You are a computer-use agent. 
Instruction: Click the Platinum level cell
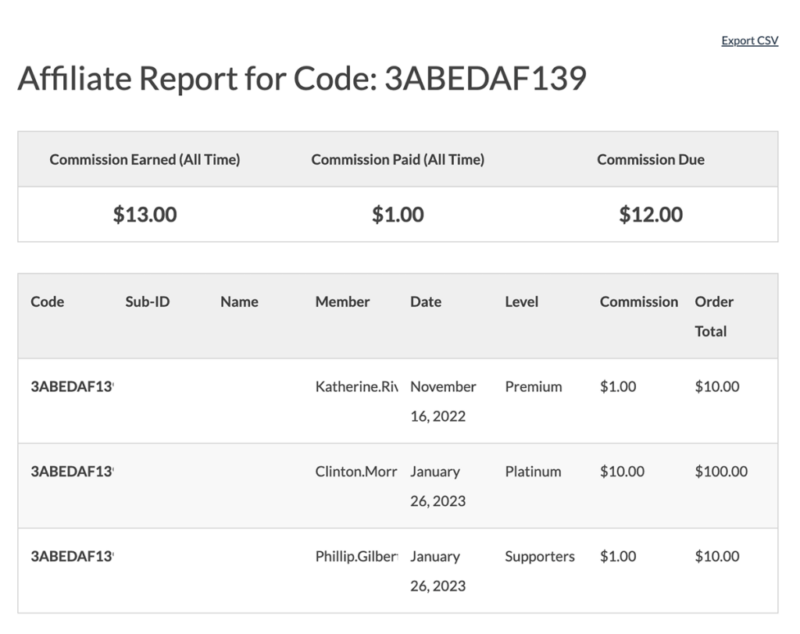click(x=533, y=471)
